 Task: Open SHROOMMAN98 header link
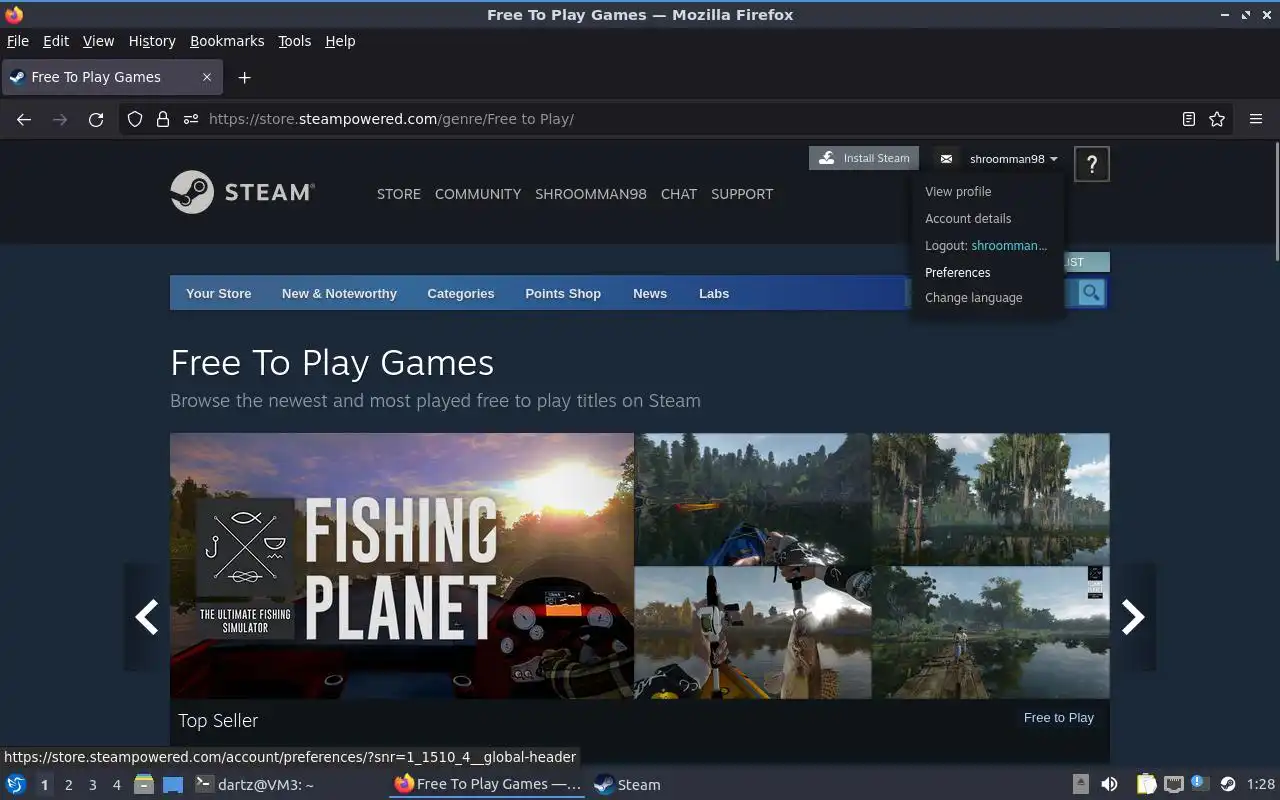591,194
